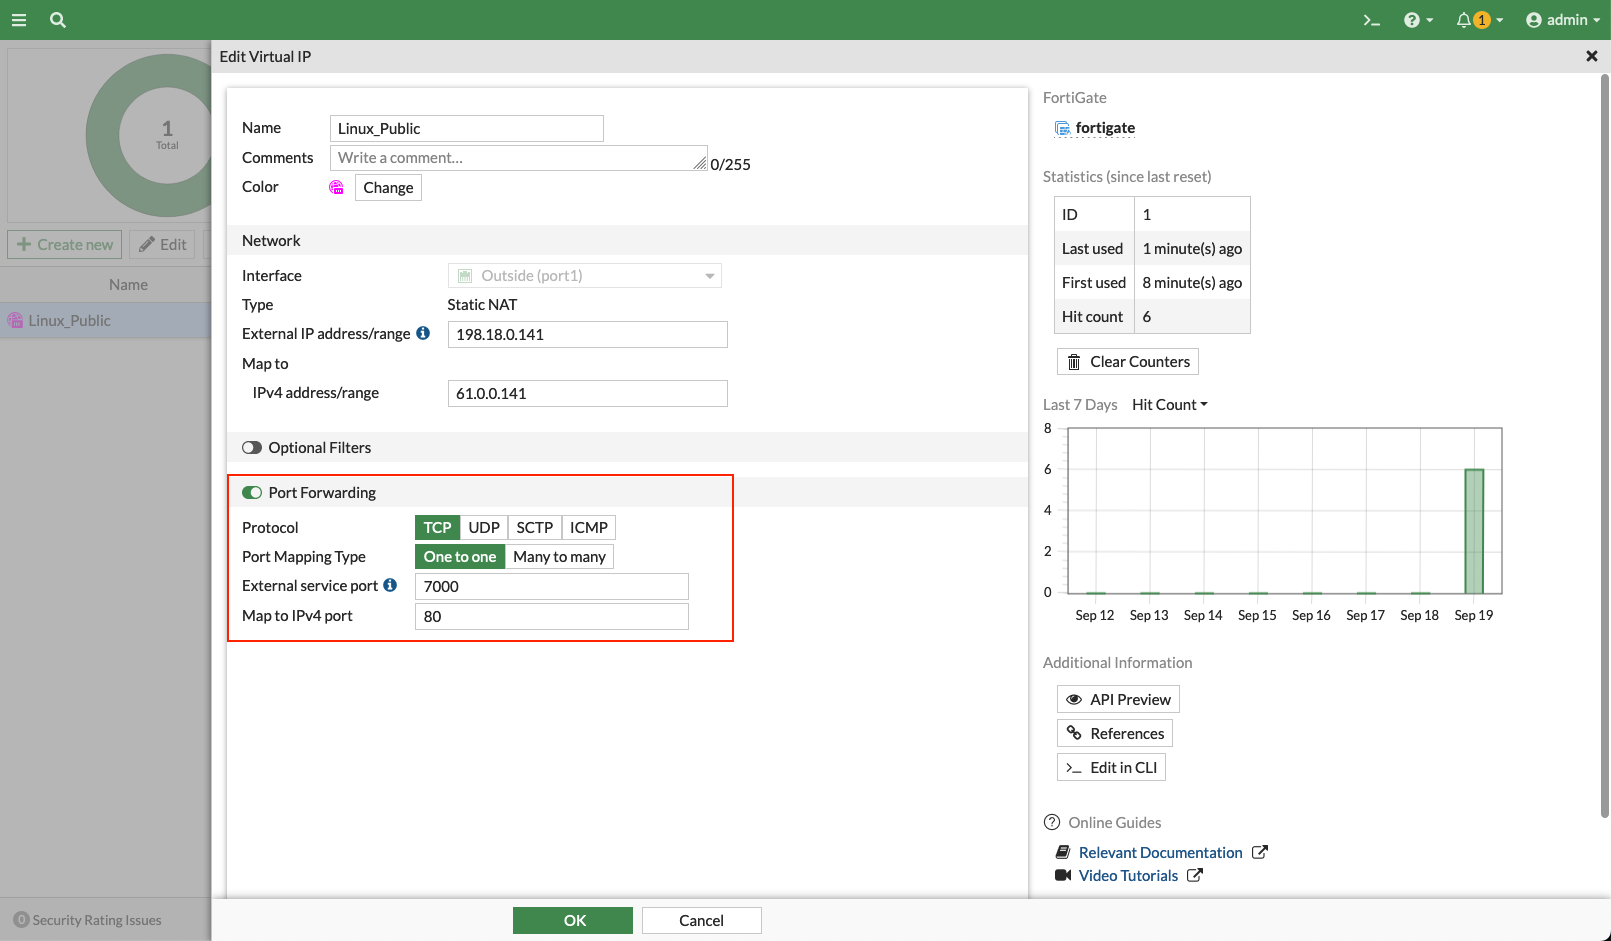Choose the ICMP protocol tab

588,527
